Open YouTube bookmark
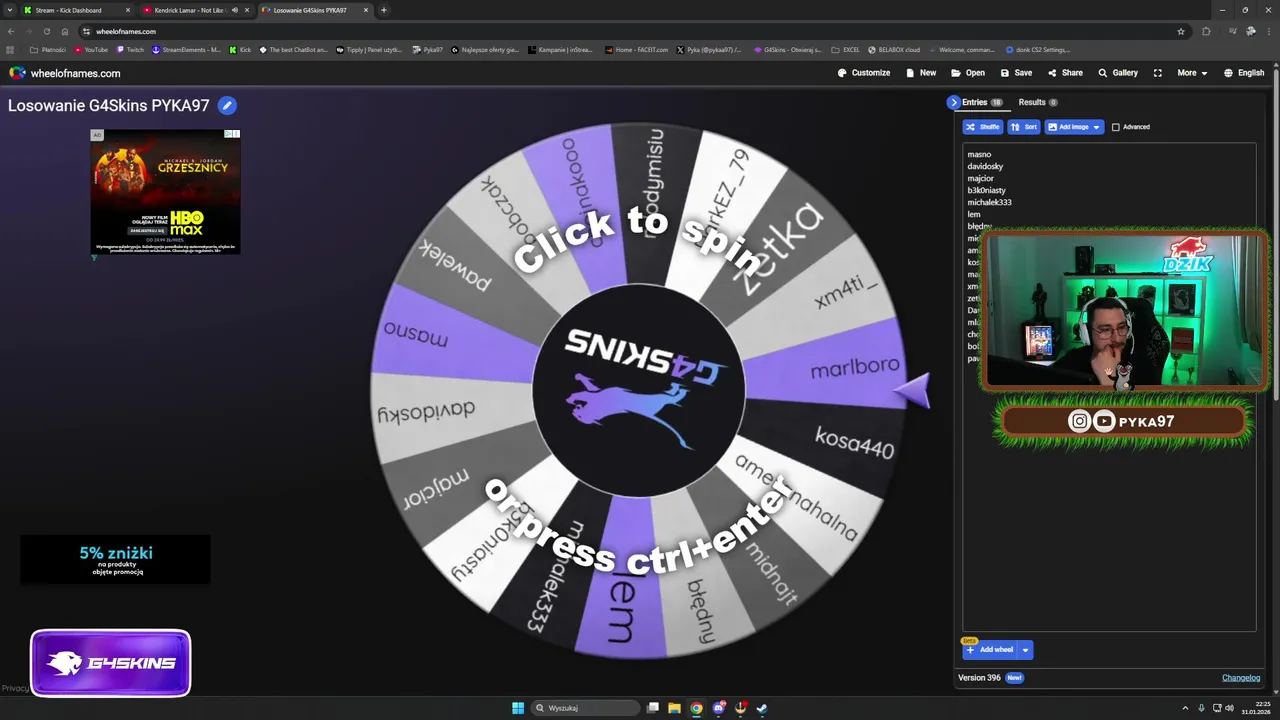Screen dimensions: 1280x720 coord(91,49)
